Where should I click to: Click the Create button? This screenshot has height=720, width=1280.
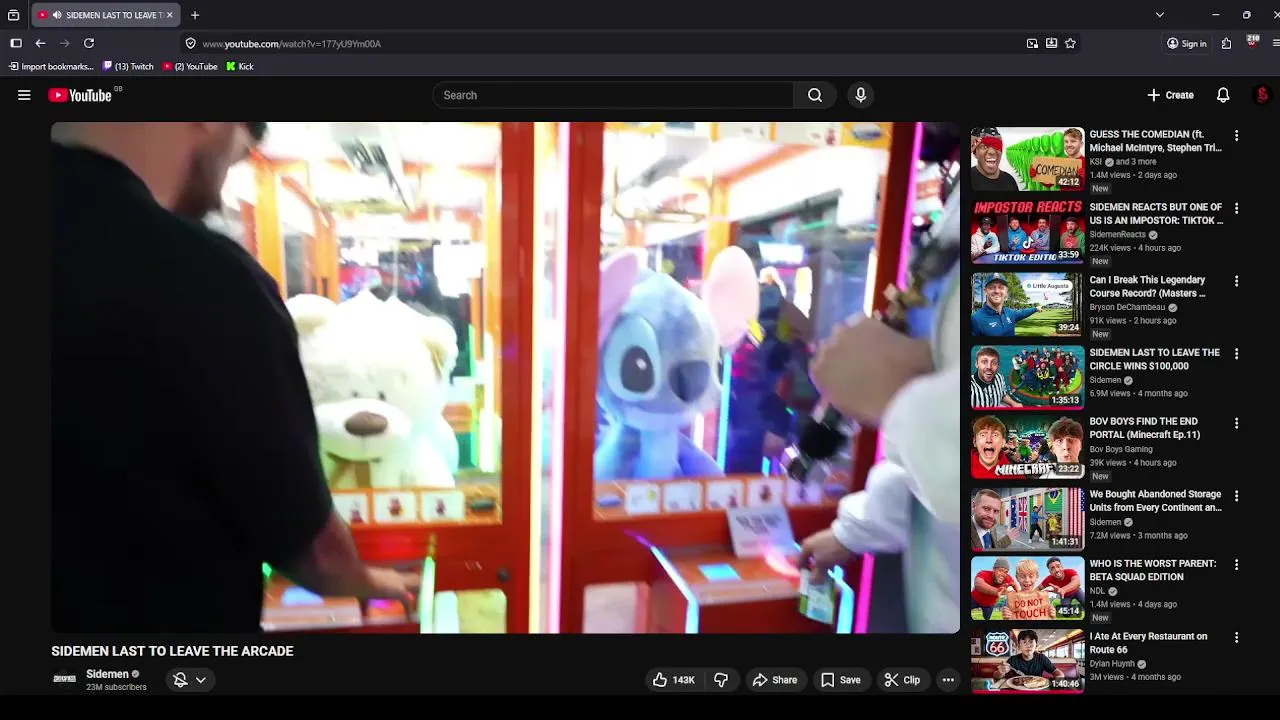(x=1171, y=95)
